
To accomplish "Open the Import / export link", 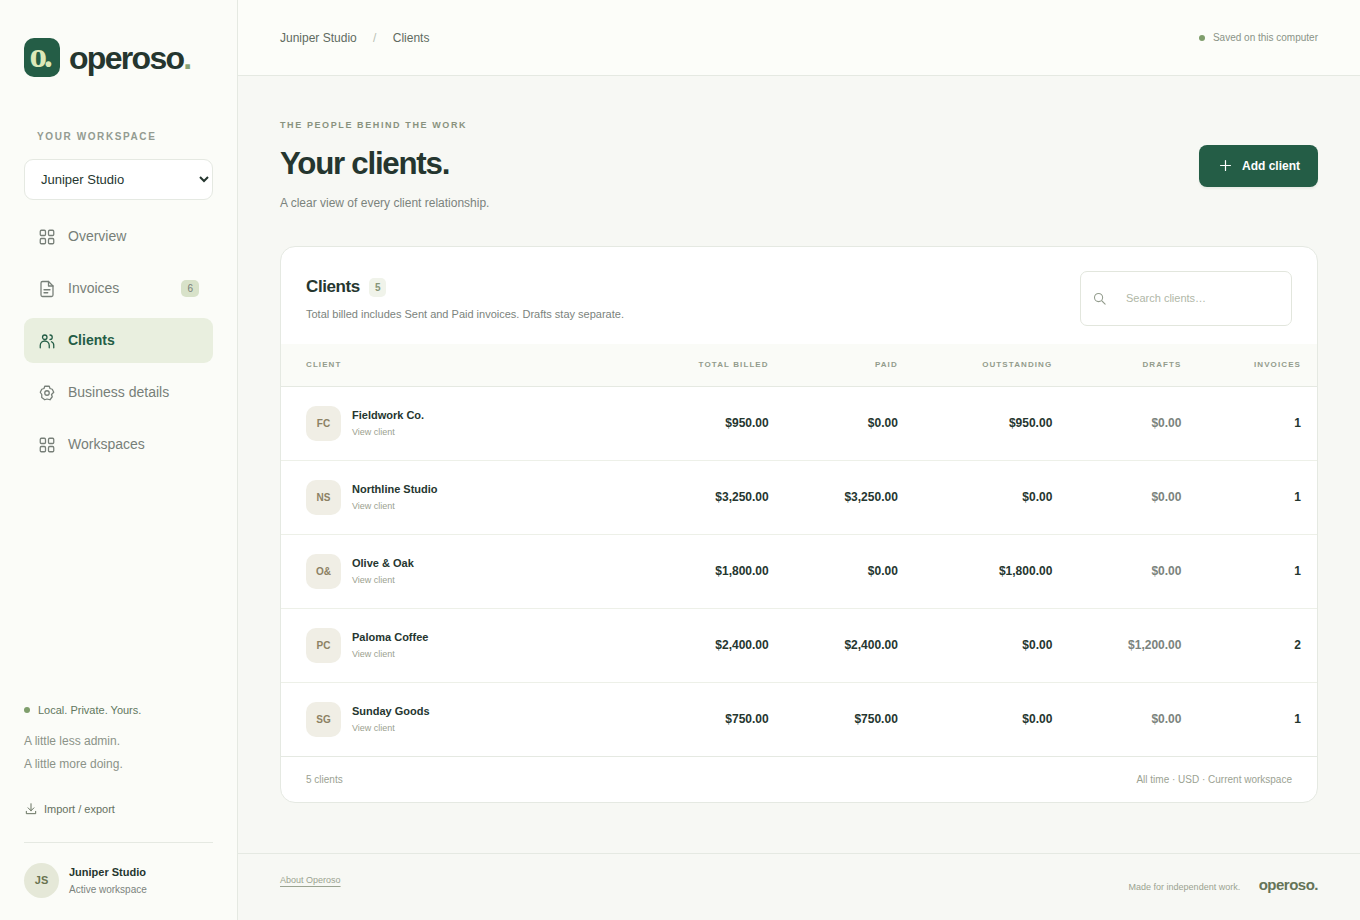I will point(70,809).
